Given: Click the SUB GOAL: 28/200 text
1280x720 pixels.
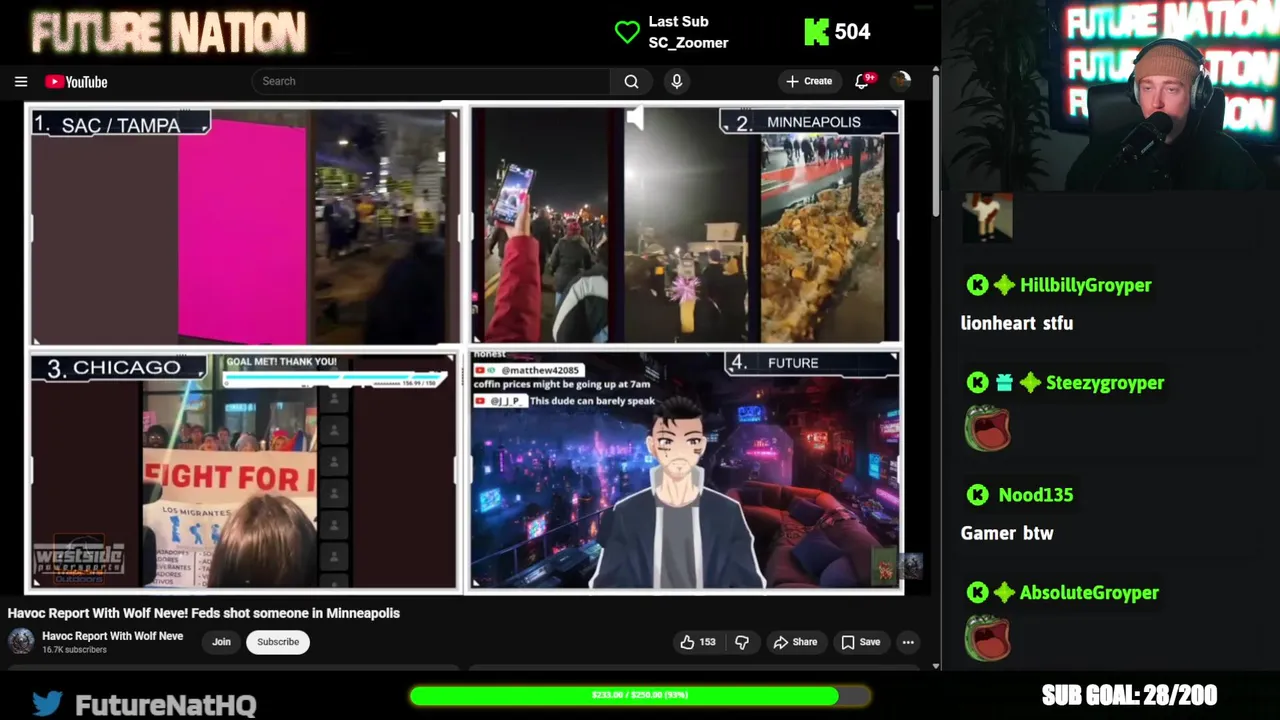Looking at the screenshot, I should 1129,695.
